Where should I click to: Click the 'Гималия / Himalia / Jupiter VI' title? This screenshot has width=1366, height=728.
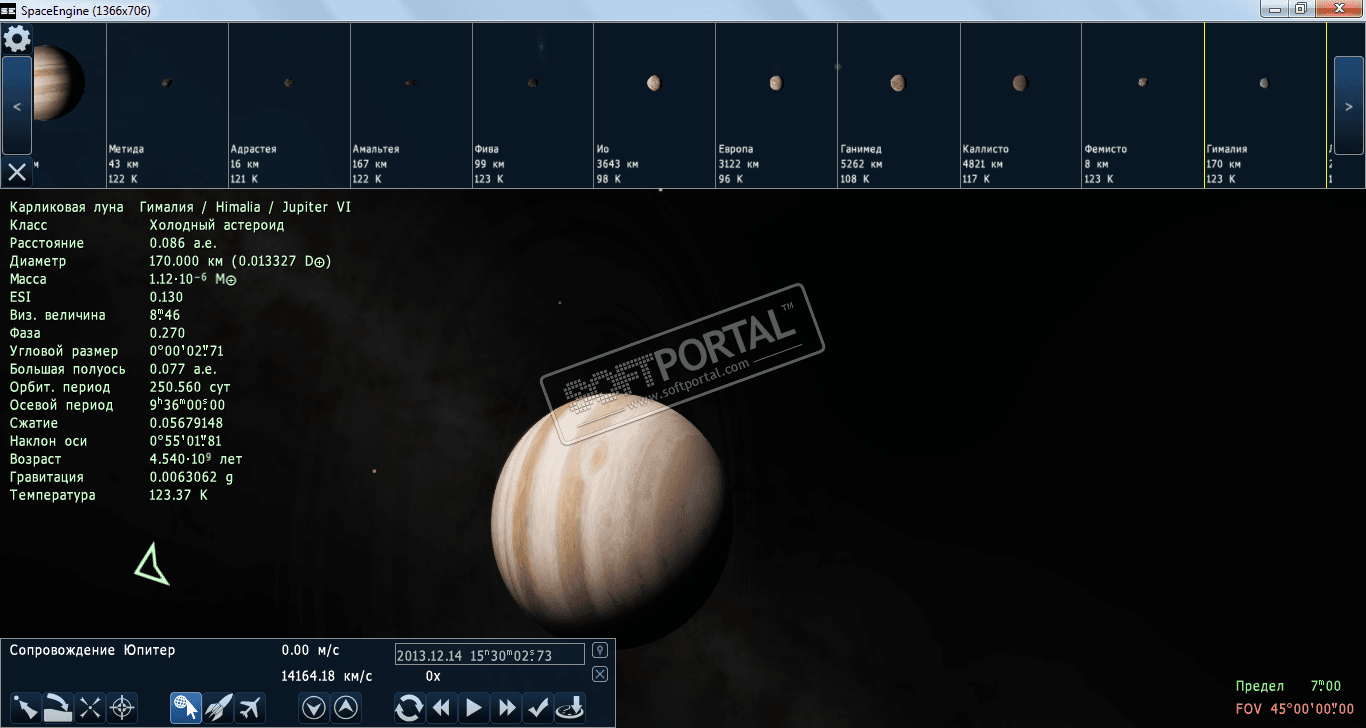(245, 207)
